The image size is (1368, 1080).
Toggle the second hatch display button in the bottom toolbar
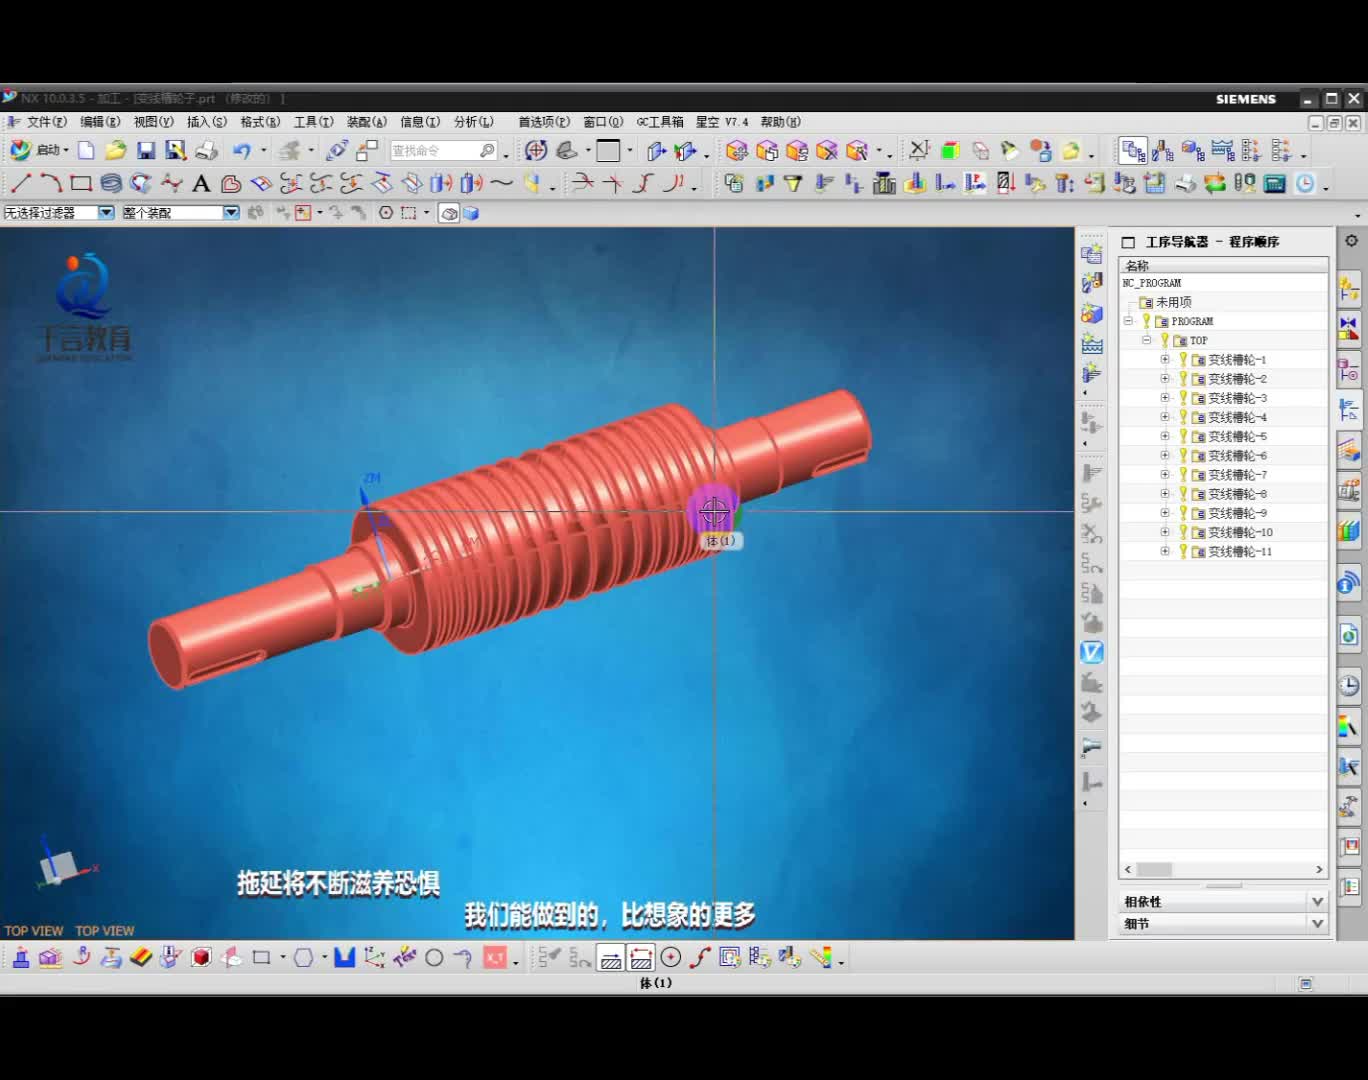coord(641,958)
